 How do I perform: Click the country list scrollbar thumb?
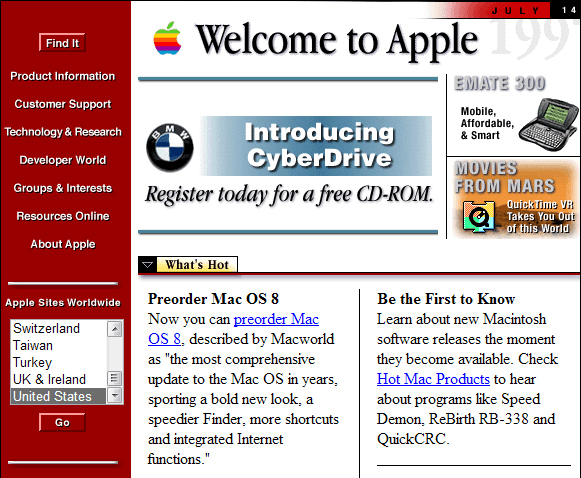tap(115, 379)
